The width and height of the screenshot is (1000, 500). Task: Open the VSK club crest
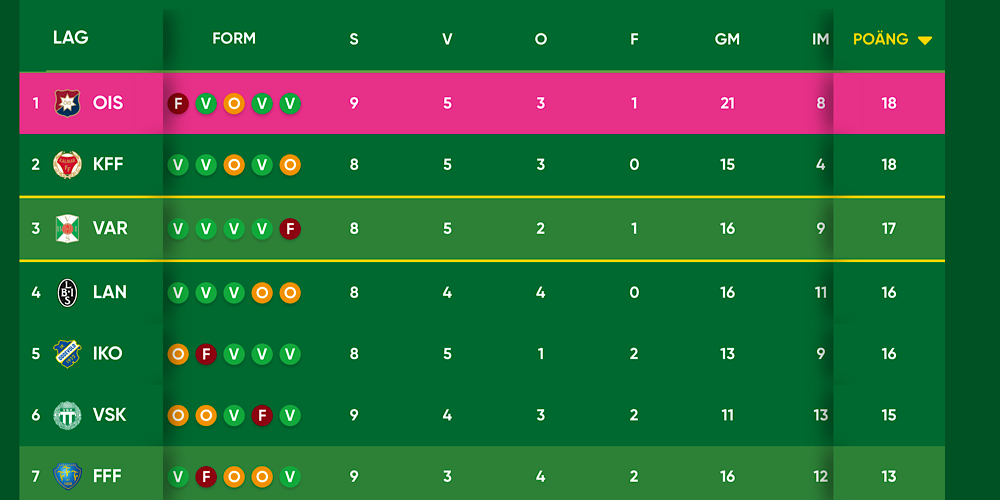coord(67,415)
